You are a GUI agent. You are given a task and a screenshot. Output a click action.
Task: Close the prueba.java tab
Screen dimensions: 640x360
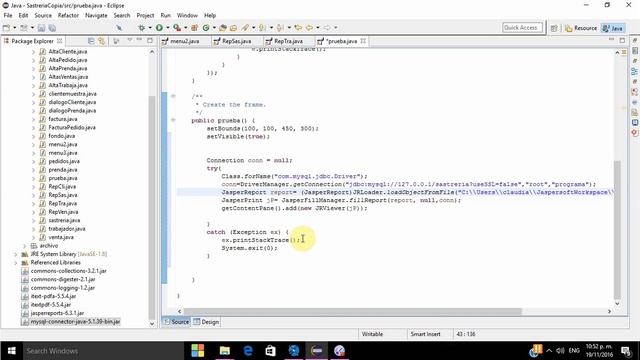click(x=363, y=41)
